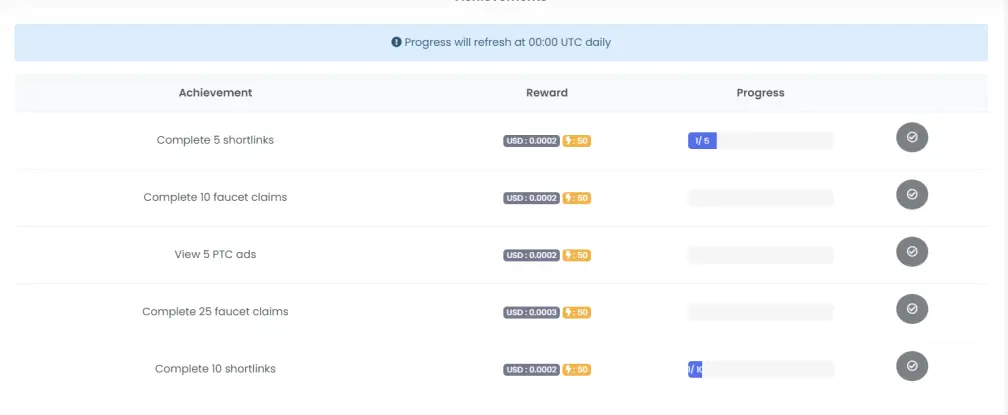1008x415 pixels.
Task: Click the Complete 10 shortlinks progress bar
Action: [x=760, y=369]
